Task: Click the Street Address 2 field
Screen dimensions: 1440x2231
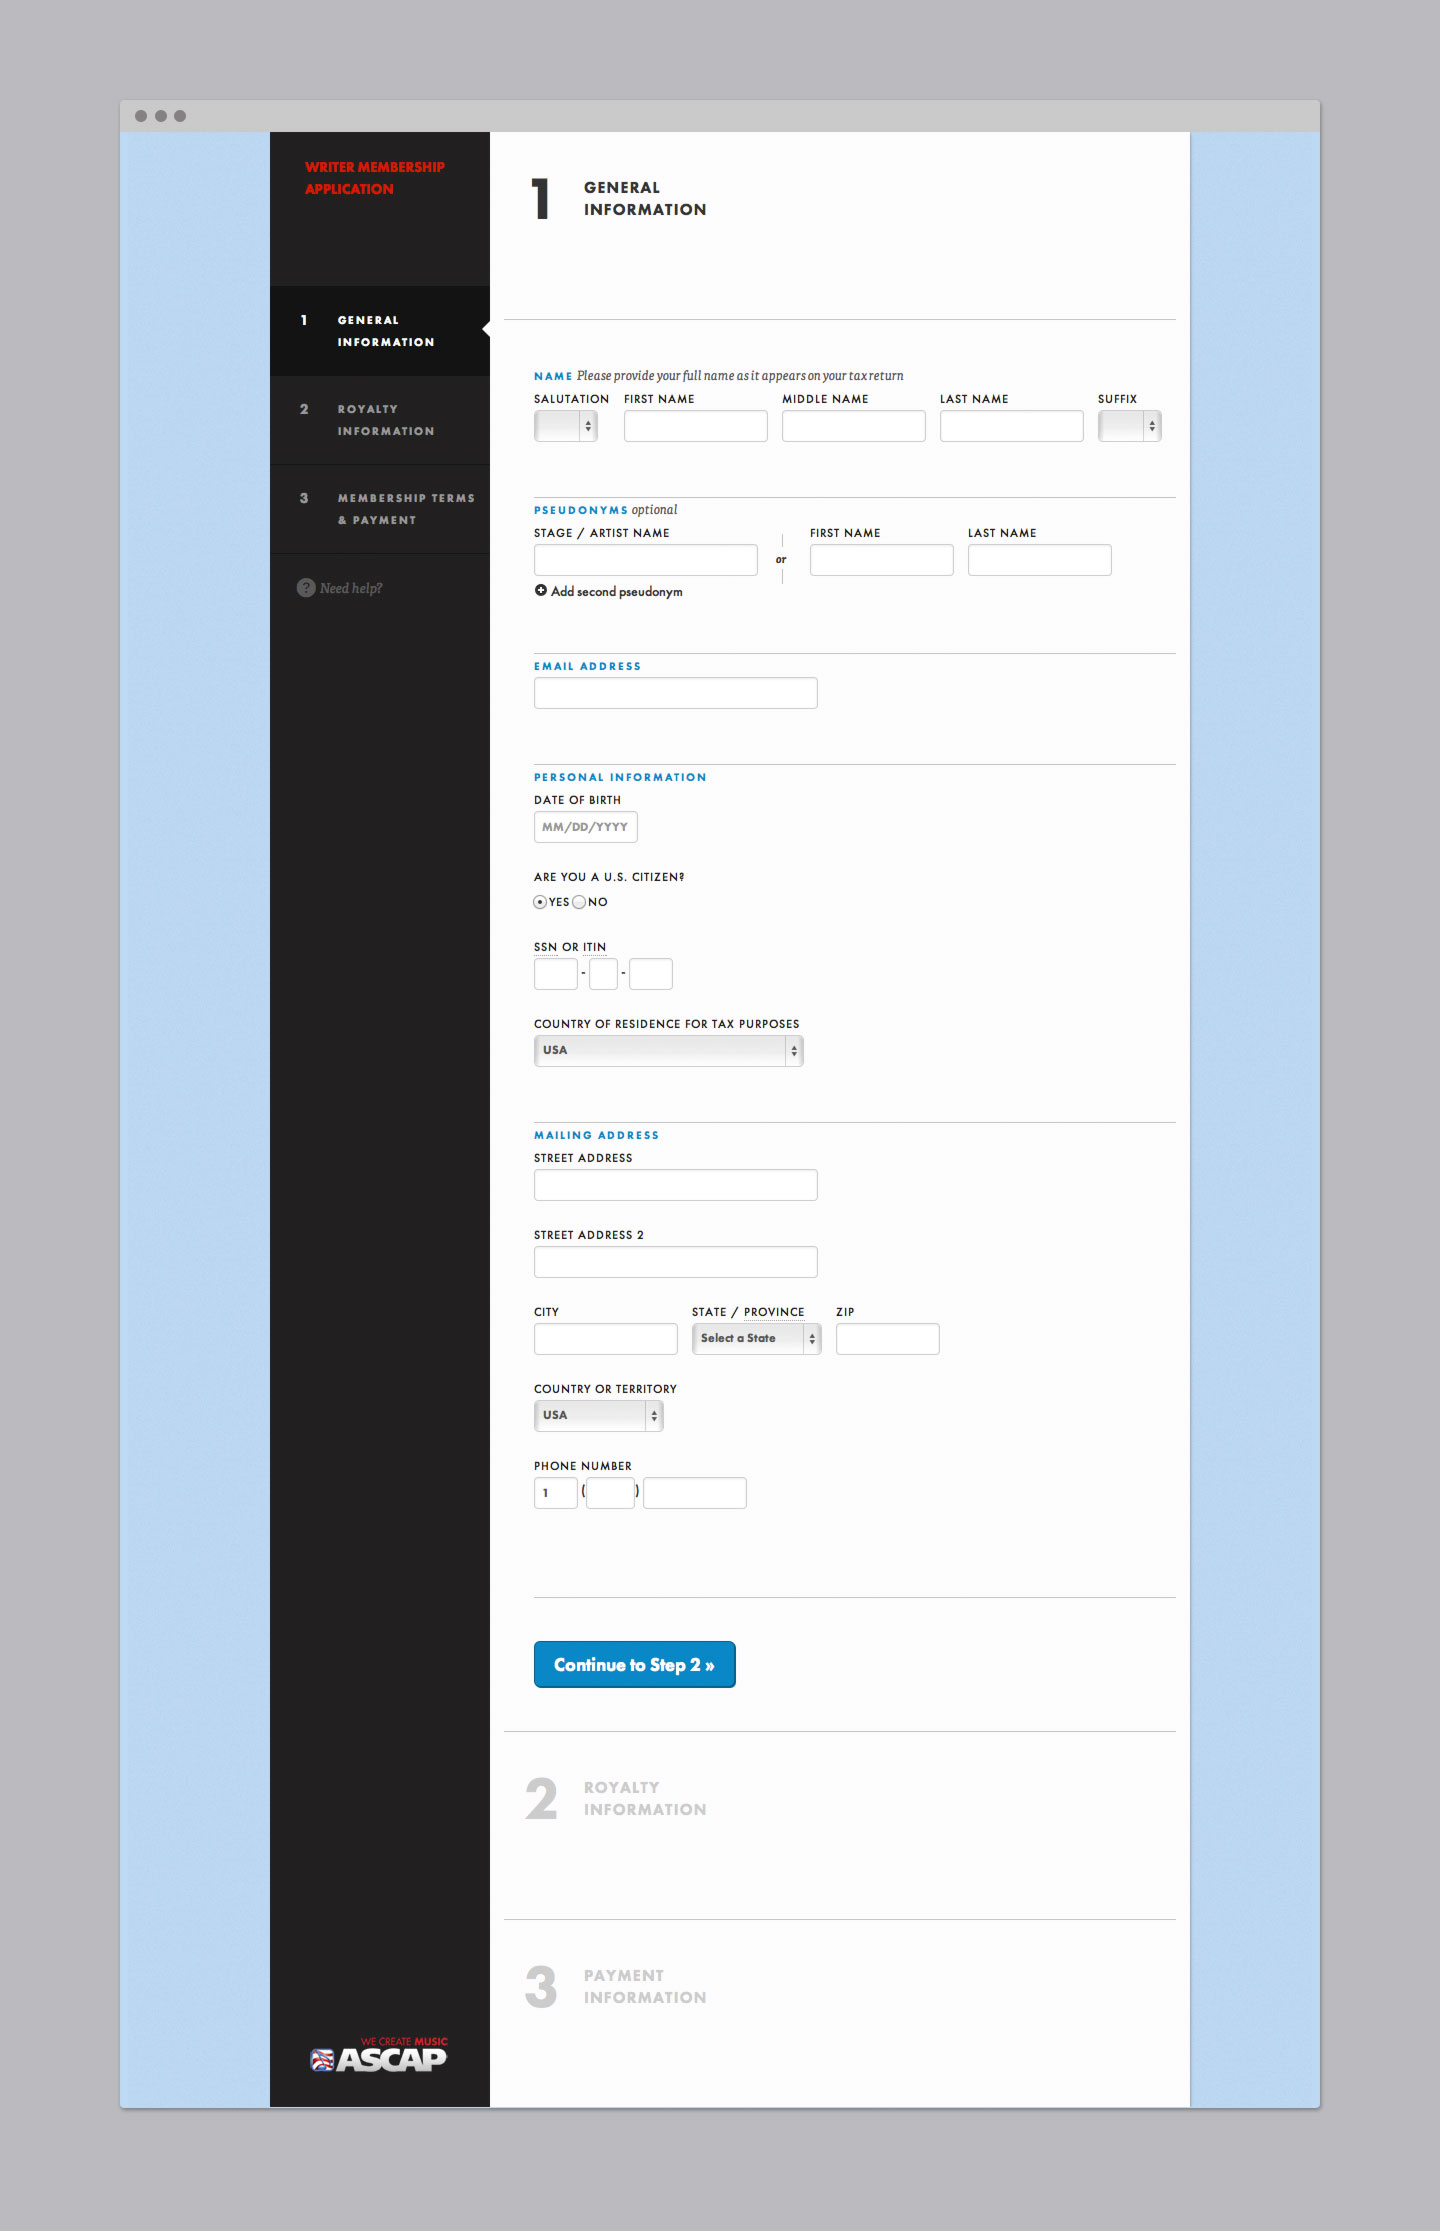Action: [675, 1262]
